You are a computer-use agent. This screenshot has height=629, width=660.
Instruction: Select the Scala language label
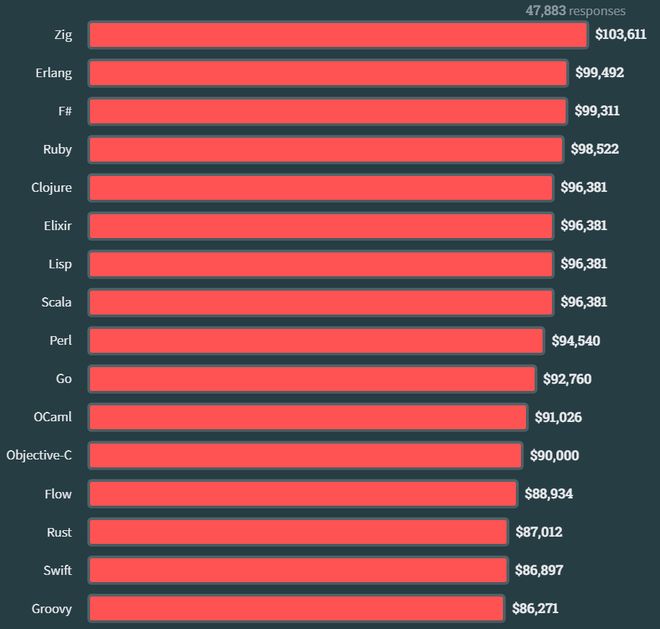56,302
